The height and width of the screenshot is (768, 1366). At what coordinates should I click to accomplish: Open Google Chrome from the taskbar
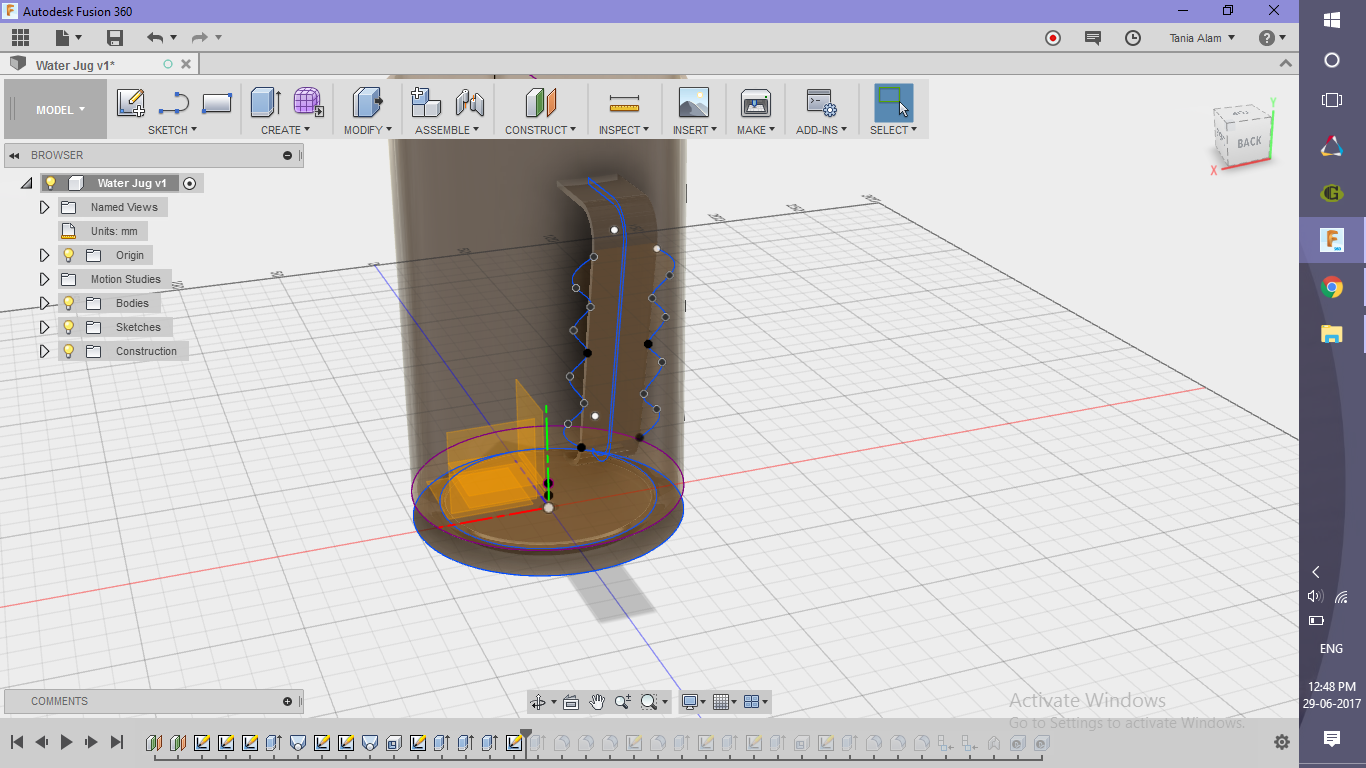tap(1332, 288)
